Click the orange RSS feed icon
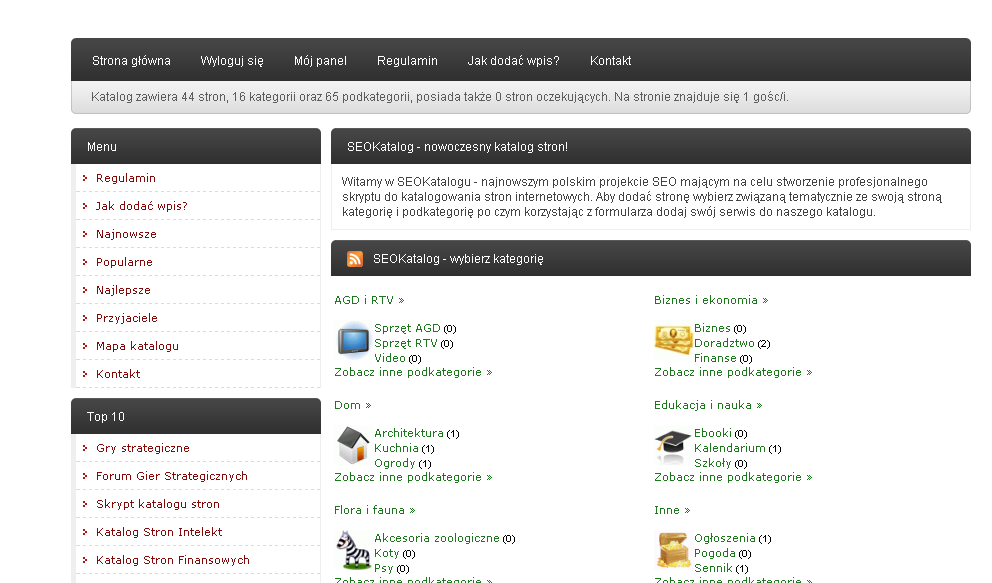The height and width of the screenshot is (583, 992). [355, 259]
